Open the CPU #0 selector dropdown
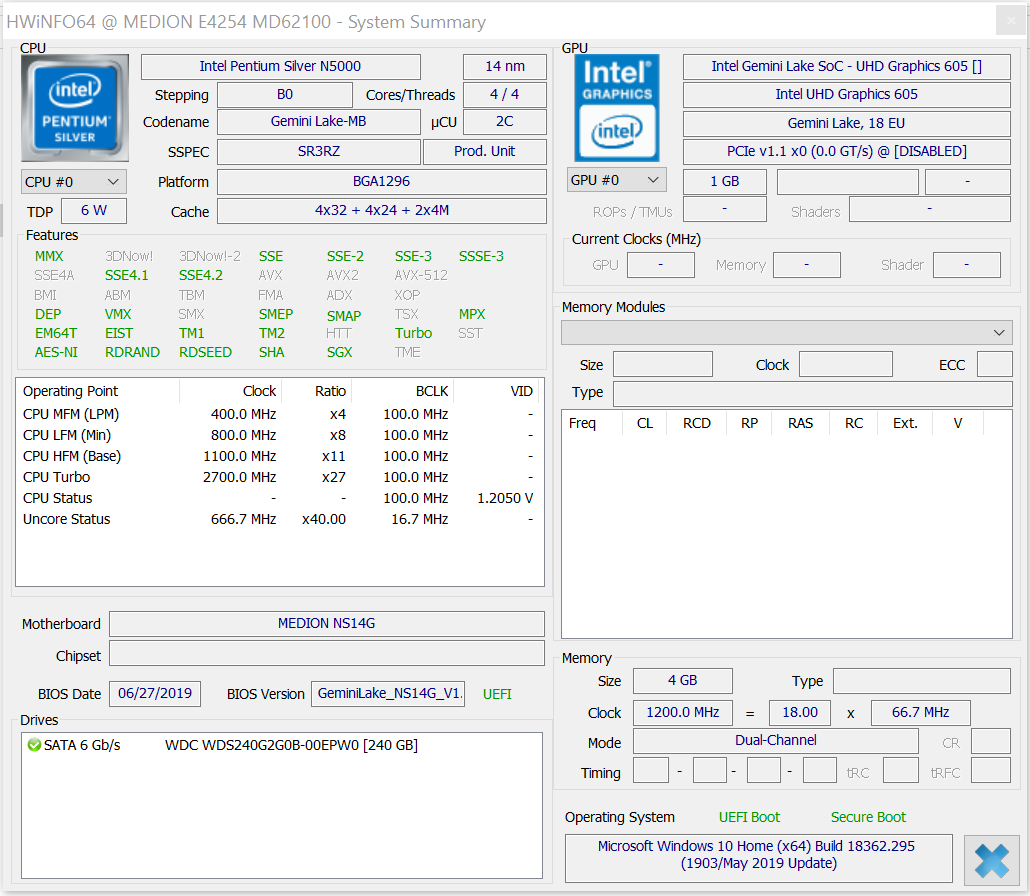This screenshot has width=1030, height=896. coord(74,182)
